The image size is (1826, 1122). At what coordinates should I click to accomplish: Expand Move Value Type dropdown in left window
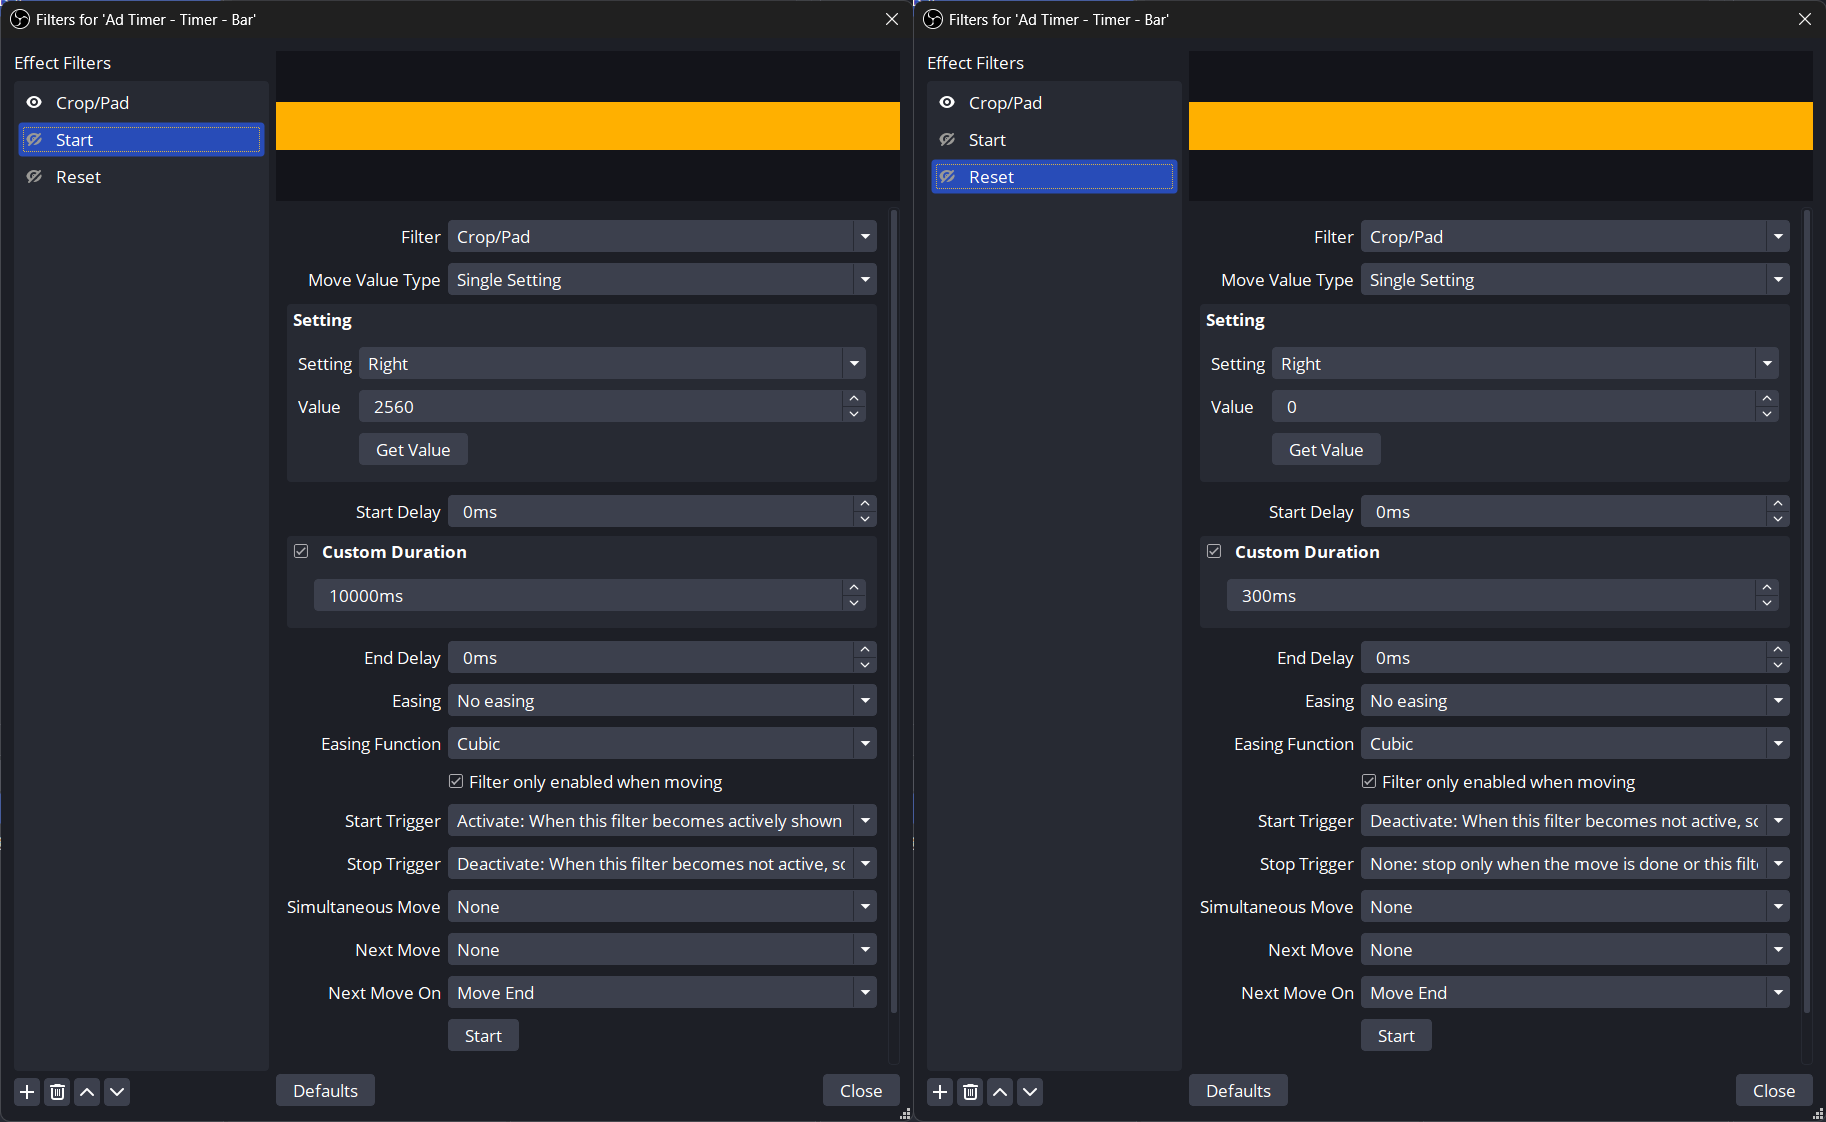(x=661, y=280)
